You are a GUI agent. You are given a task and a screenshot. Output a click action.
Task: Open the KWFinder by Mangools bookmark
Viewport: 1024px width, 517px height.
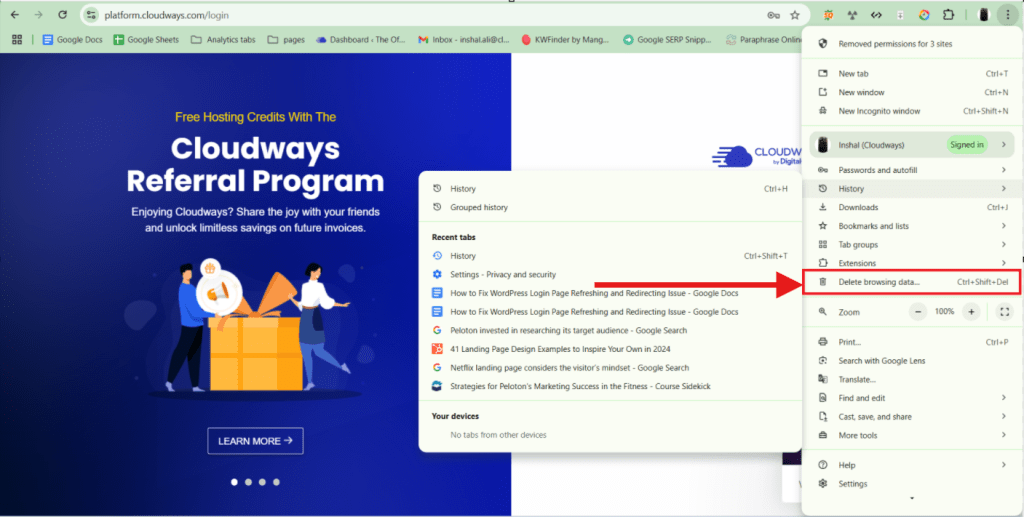(x=565, y=40)
